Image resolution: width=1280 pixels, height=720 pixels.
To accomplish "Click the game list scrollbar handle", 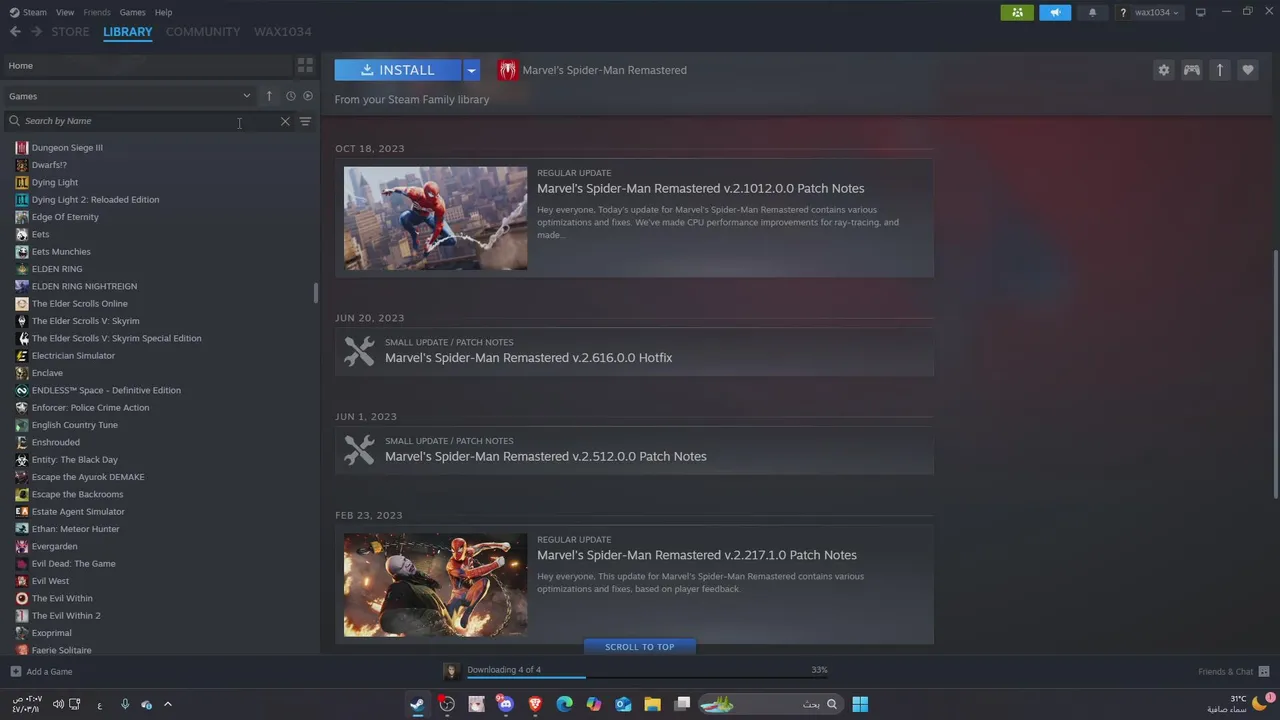I will 316,293.
